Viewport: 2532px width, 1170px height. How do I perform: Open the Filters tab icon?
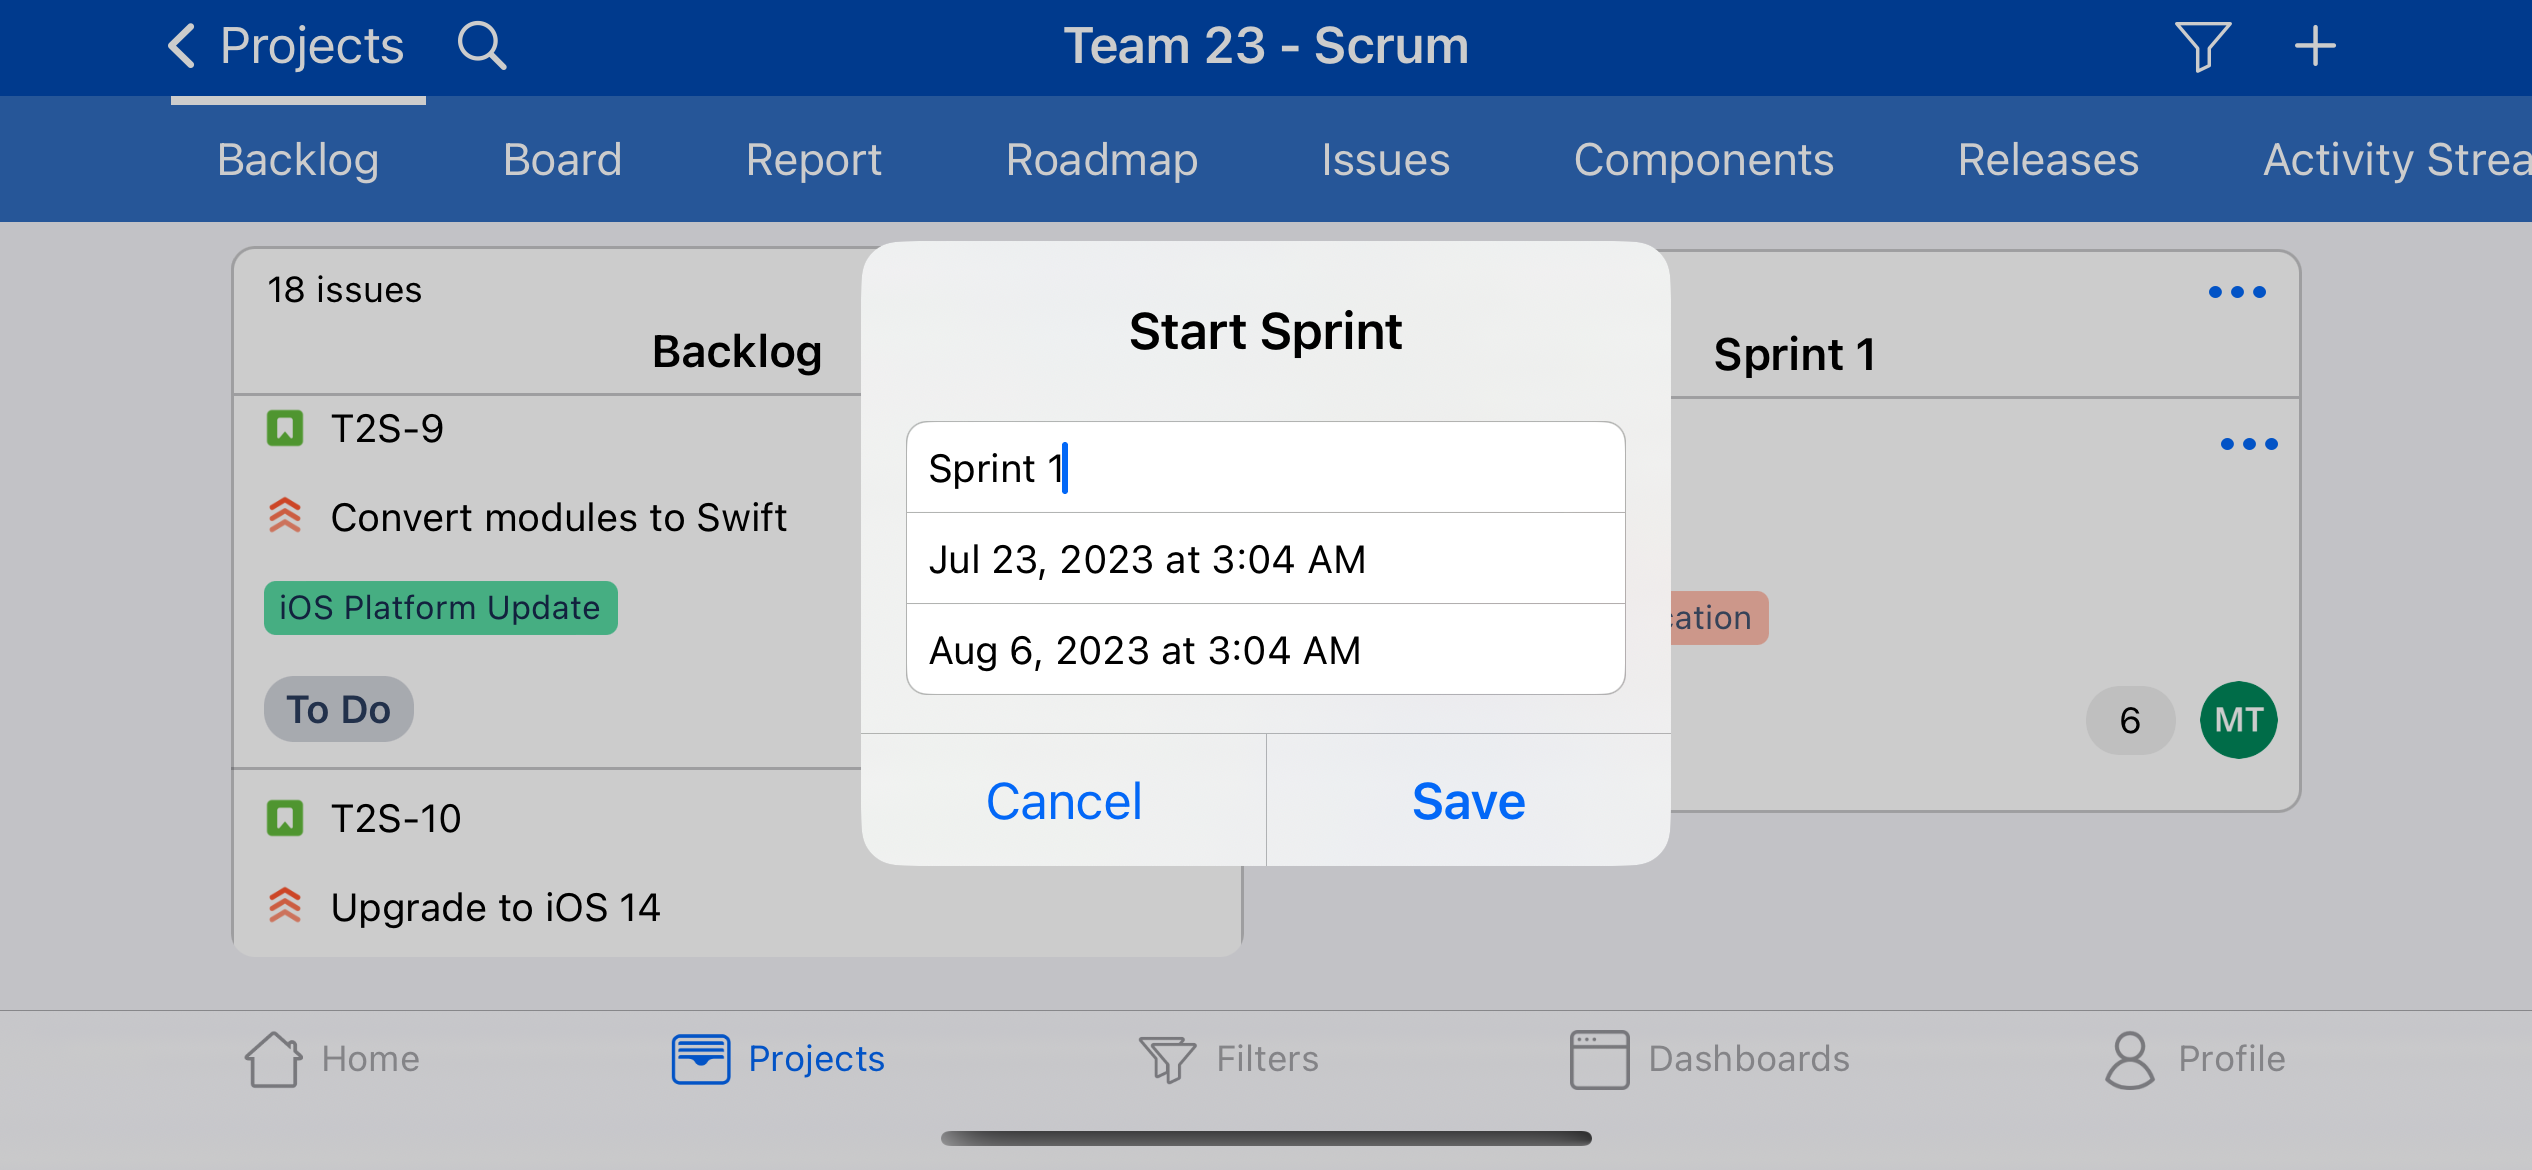pos(1167,1059)
